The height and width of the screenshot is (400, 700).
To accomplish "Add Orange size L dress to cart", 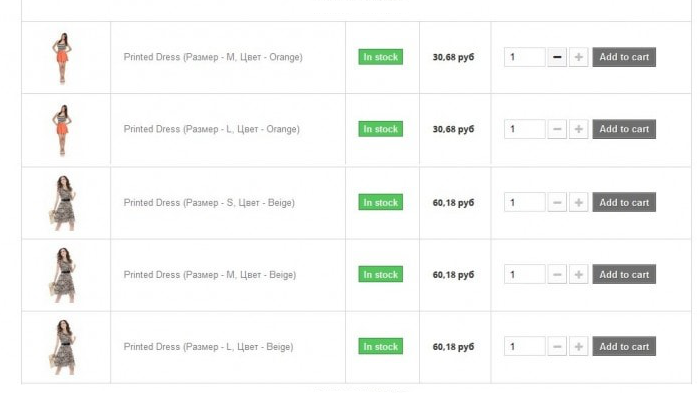I will pyautogui.click(x=624, y=129).
